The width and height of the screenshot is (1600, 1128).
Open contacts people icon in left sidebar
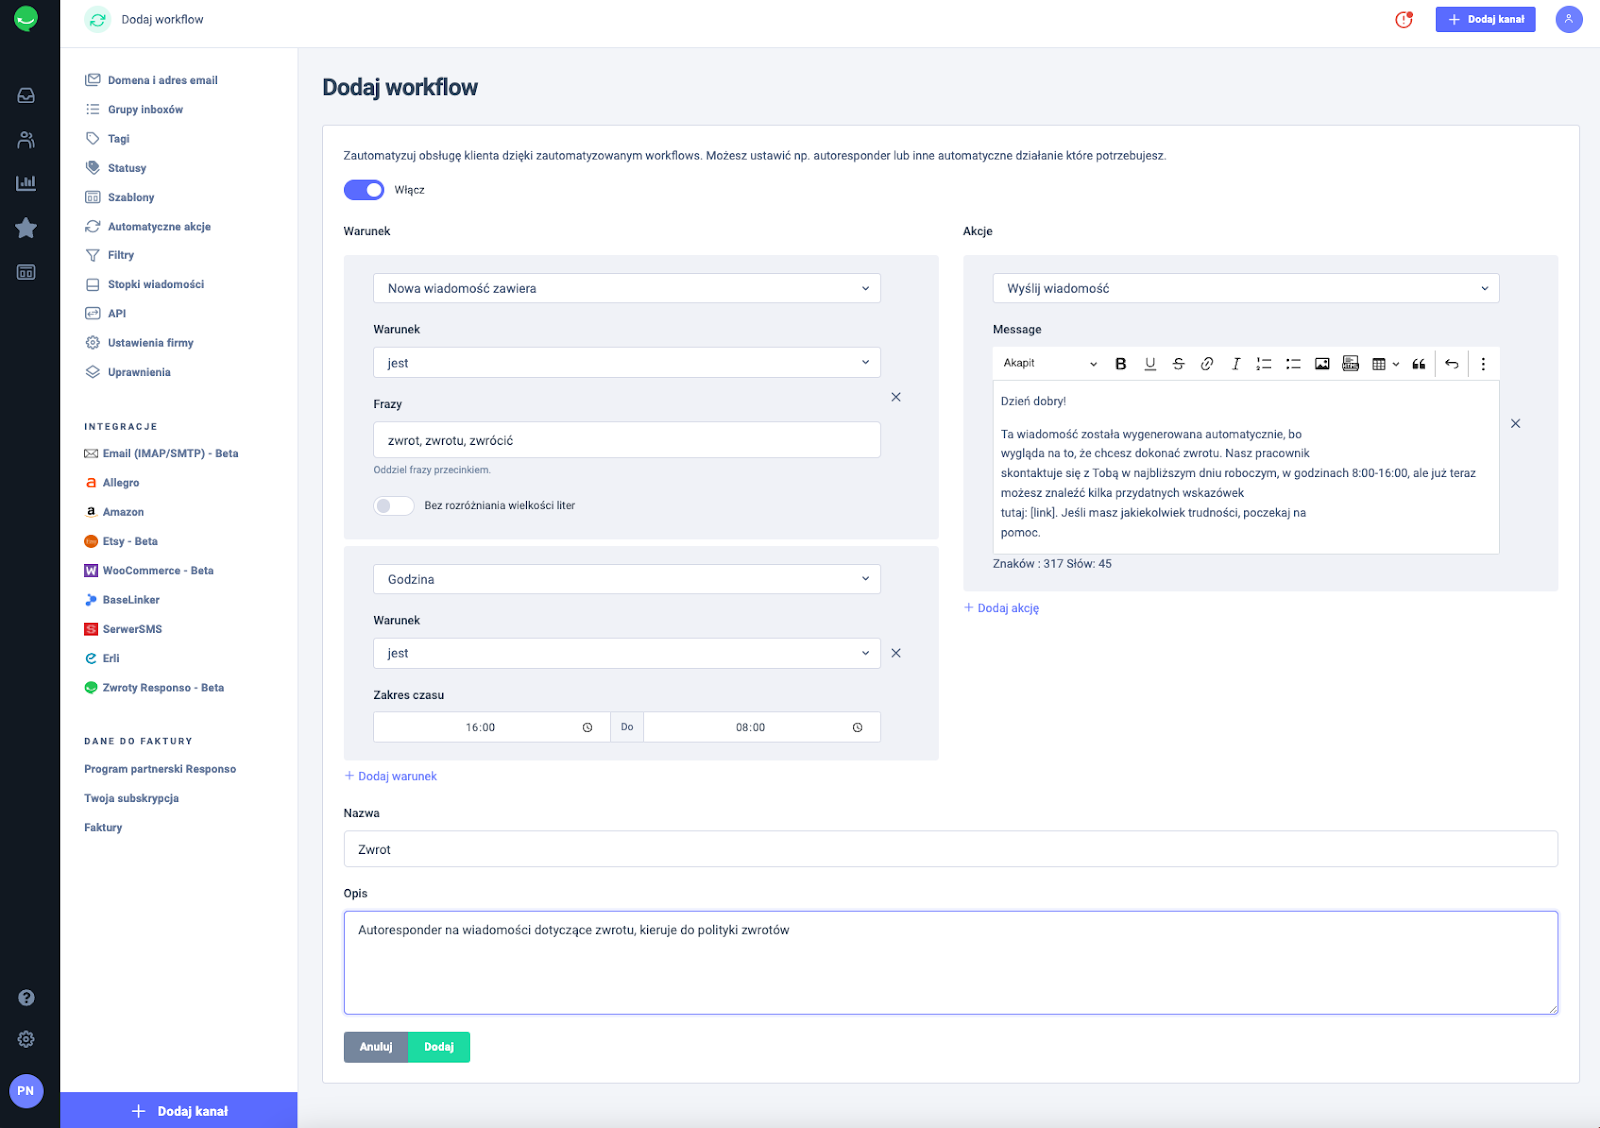point(26,140)
